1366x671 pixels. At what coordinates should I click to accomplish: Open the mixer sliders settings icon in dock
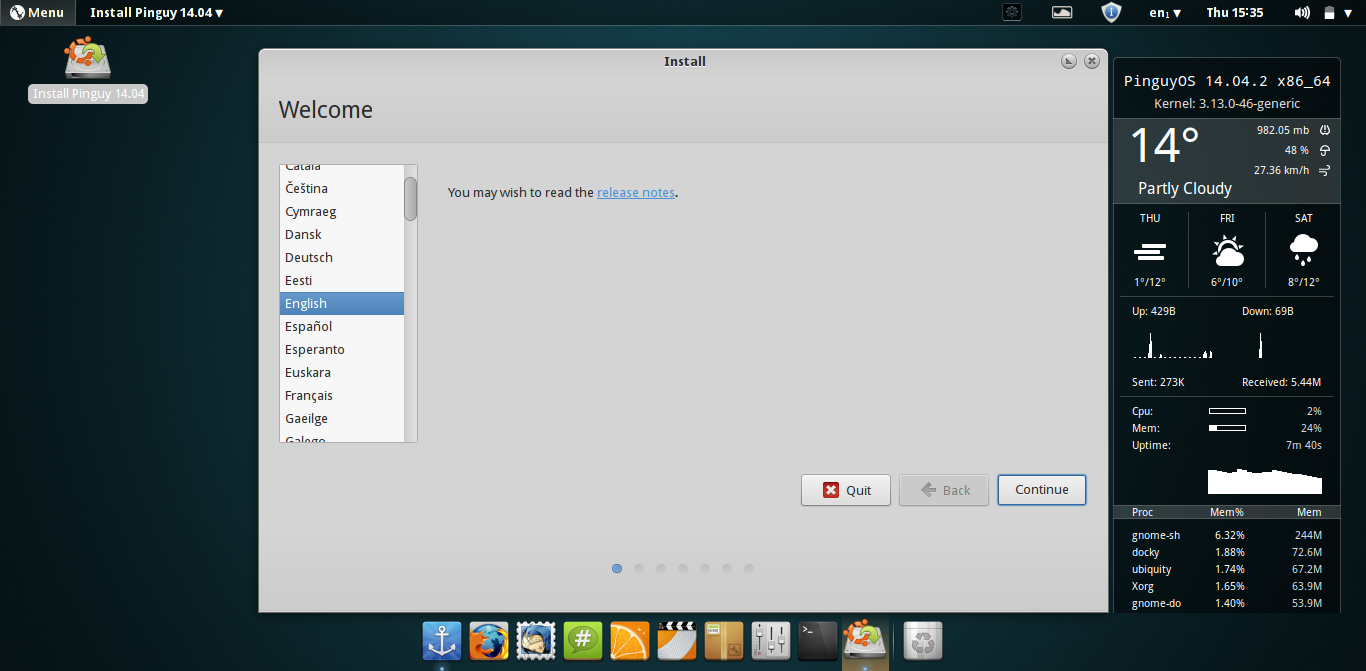coord(771,640)
